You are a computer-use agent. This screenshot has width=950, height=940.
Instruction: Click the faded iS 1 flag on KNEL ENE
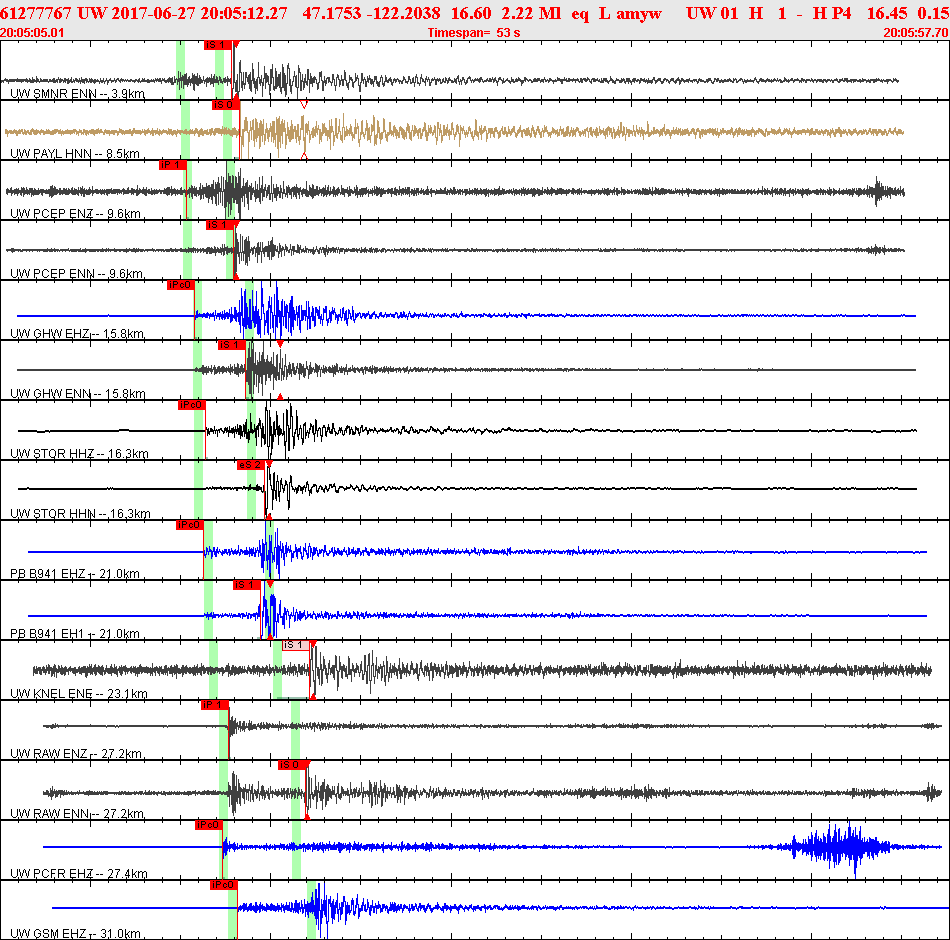point(296,645)
